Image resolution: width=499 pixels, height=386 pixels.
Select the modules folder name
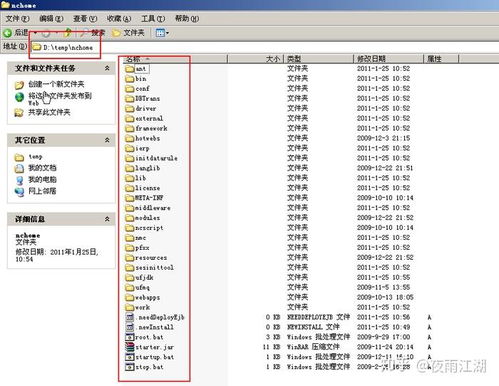click(147, 218)
